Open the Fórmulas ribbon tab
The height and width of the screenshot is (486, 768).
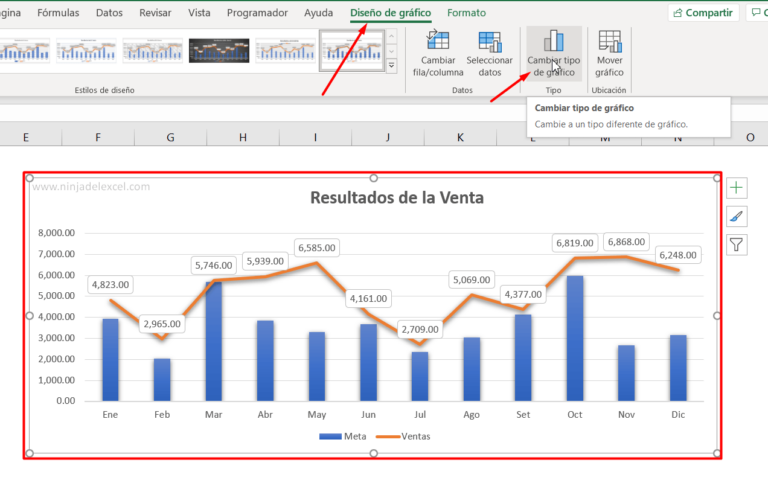[59, 13]
